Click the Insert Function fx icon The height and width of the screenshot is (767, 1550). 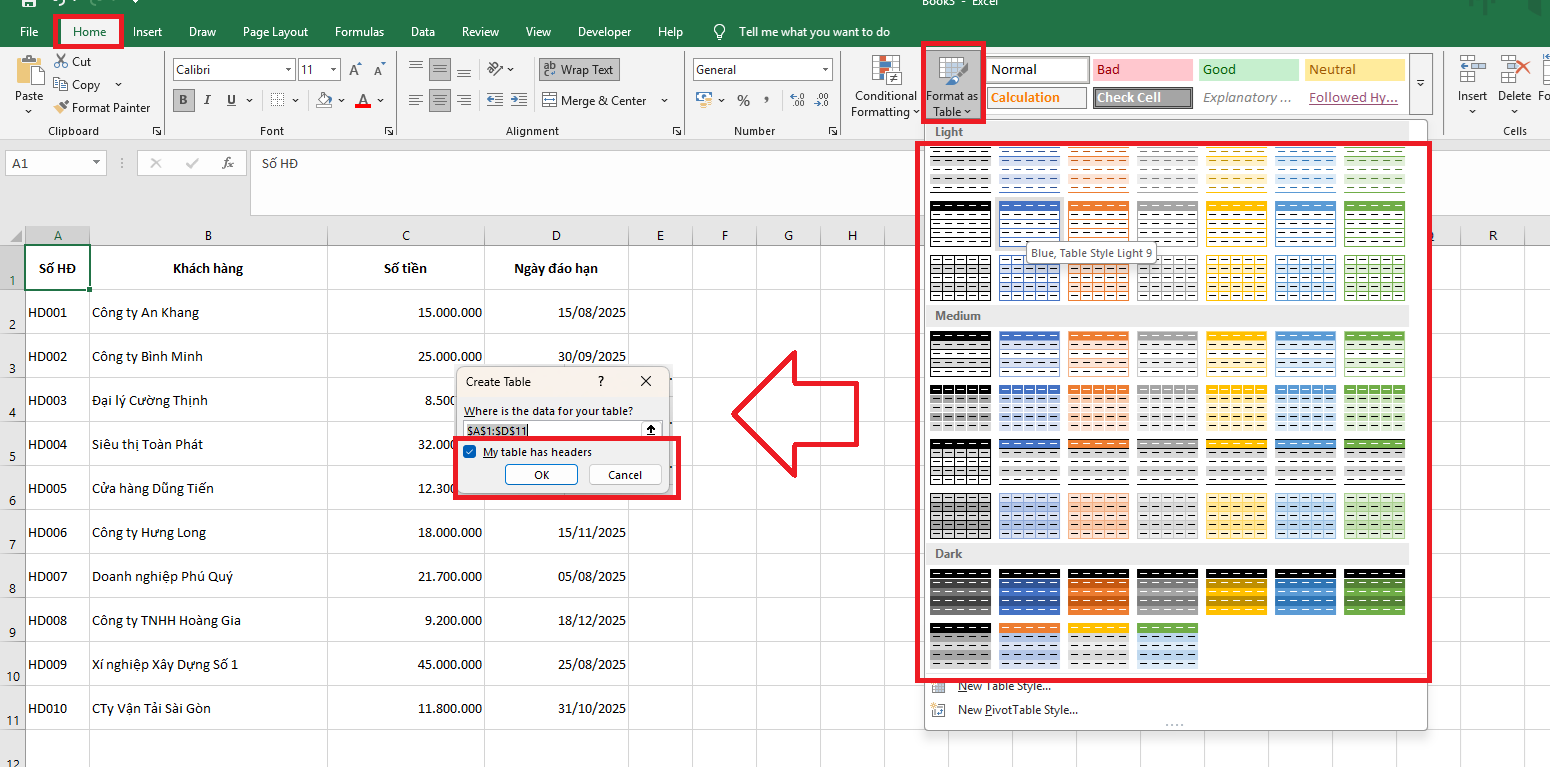tap(228, 163)
